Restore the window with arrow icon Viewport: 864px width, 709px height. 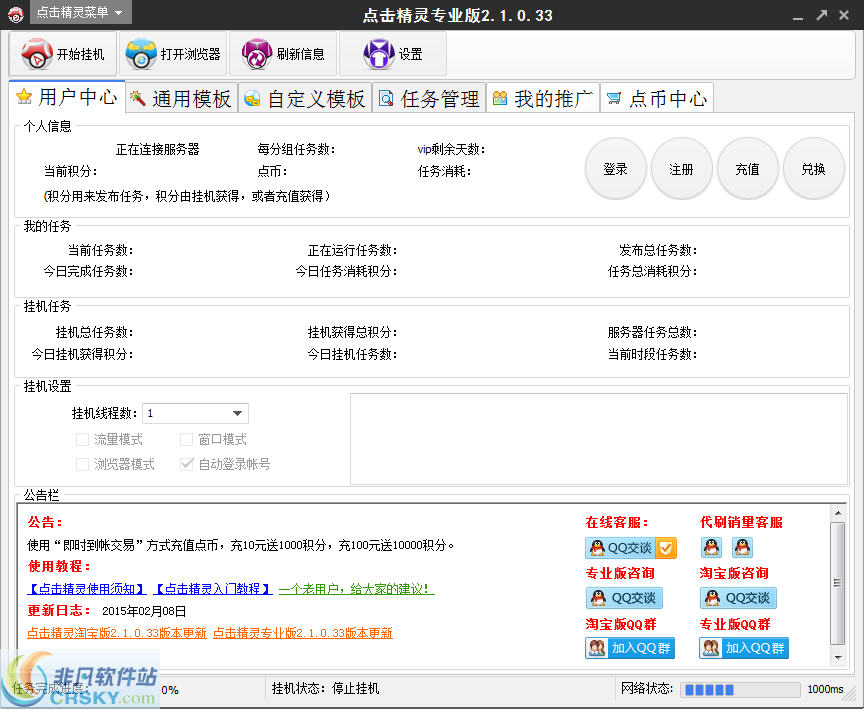tap(822, 15)
